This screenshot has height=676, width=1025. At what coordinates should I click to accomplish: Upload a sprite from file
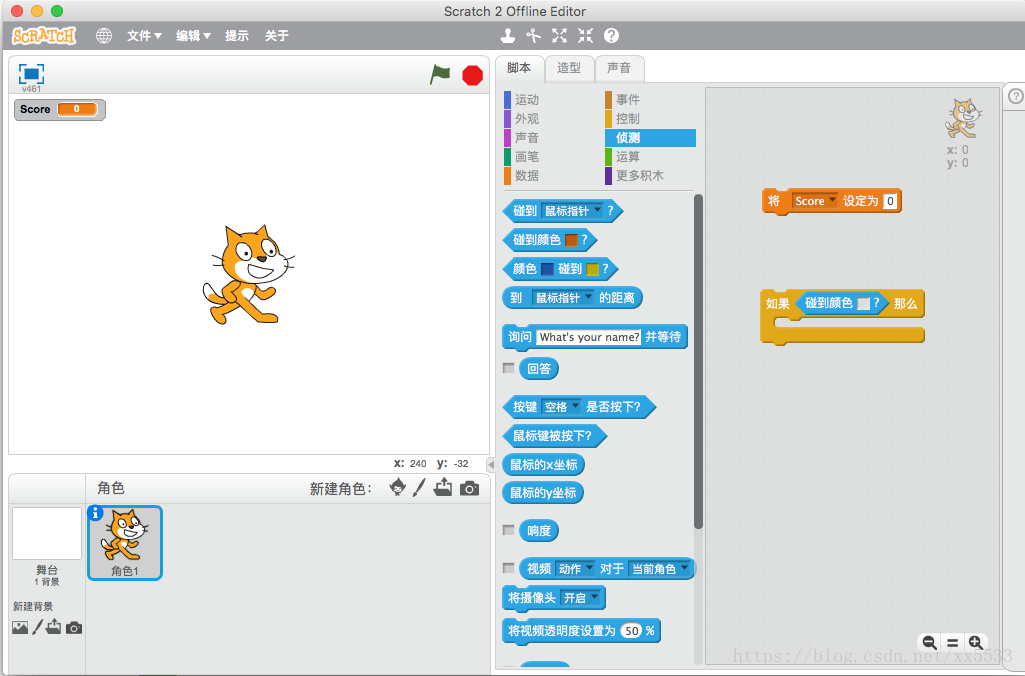(x=443, y=487)
